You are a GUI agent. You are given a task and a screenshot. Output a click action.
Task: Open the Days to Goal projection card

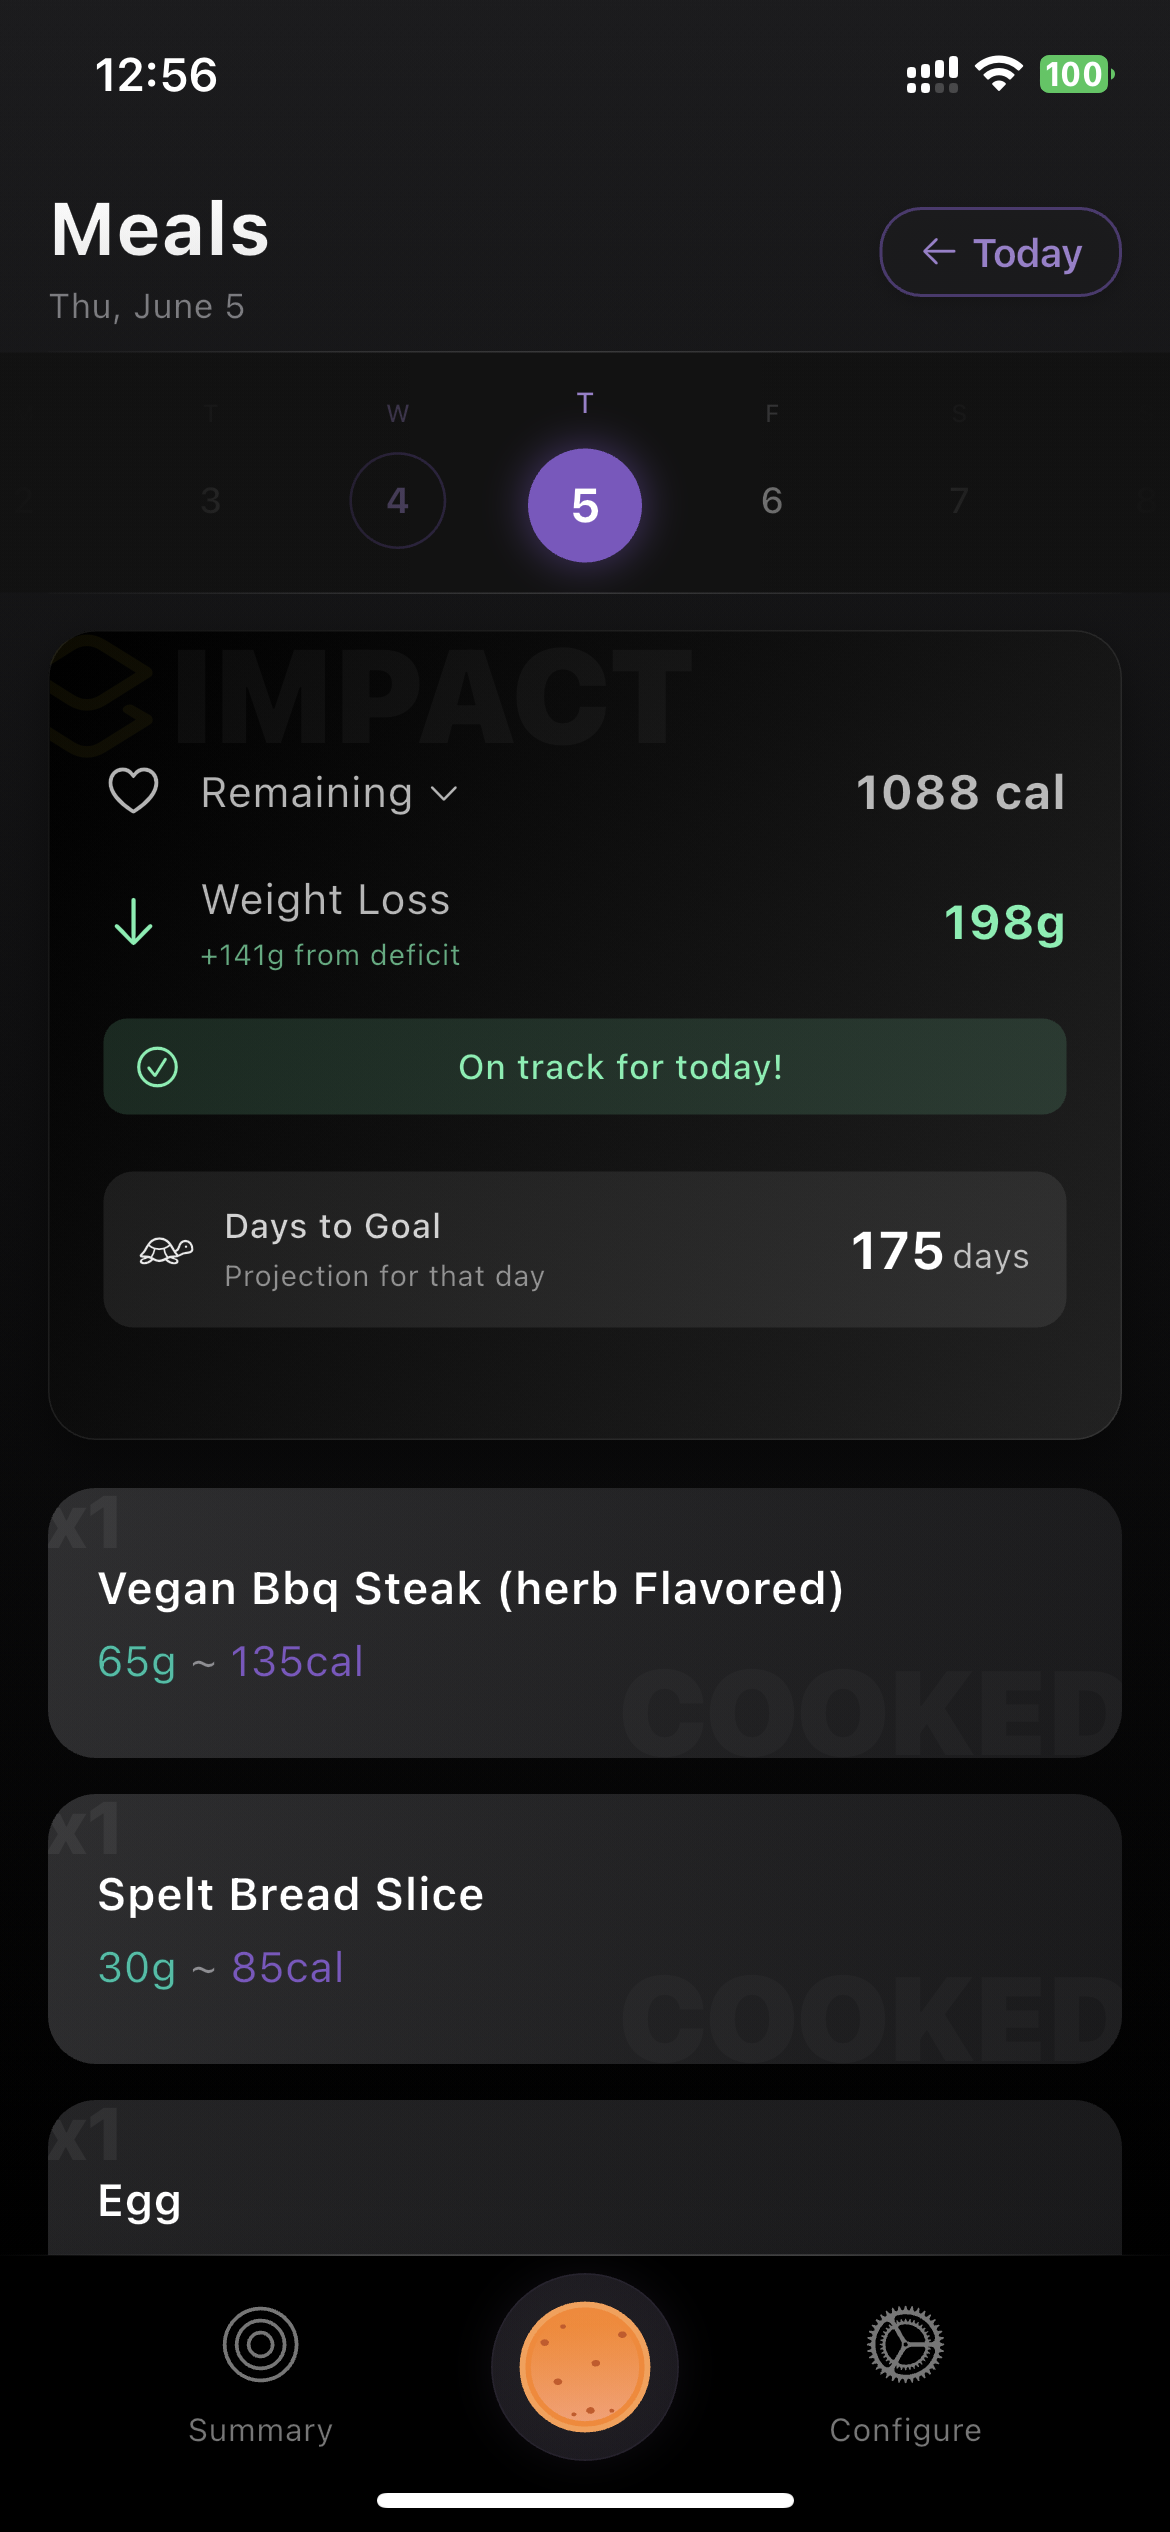(x=585, y=1250)
